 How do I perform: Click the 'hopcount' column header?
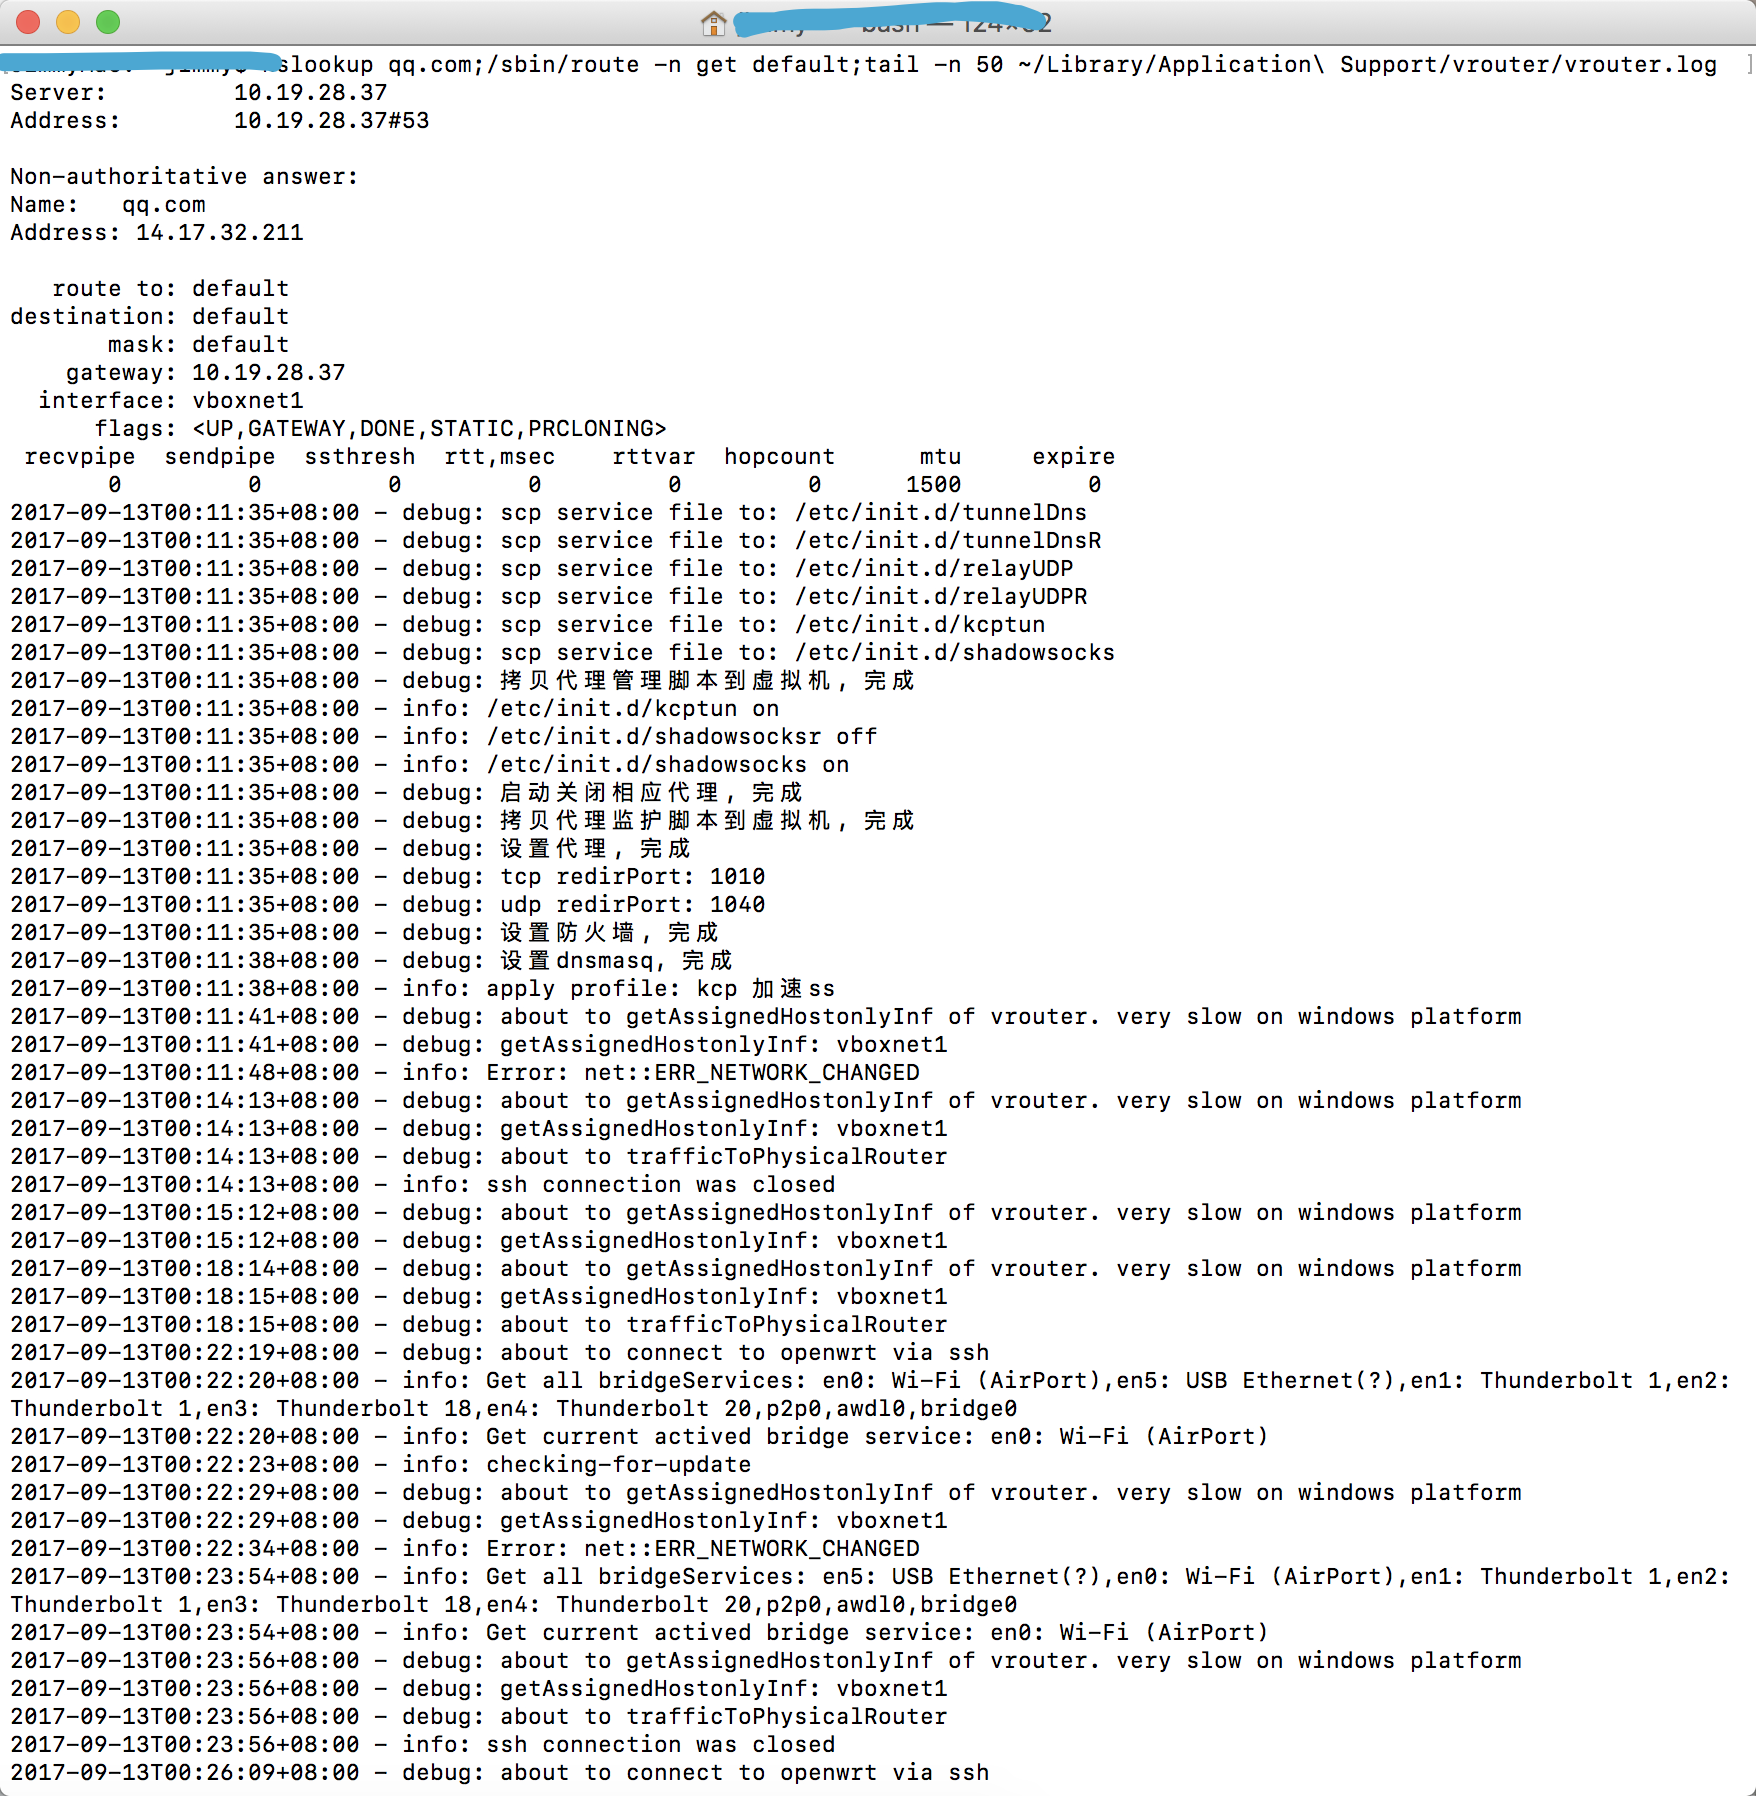(x=779, y=456)
